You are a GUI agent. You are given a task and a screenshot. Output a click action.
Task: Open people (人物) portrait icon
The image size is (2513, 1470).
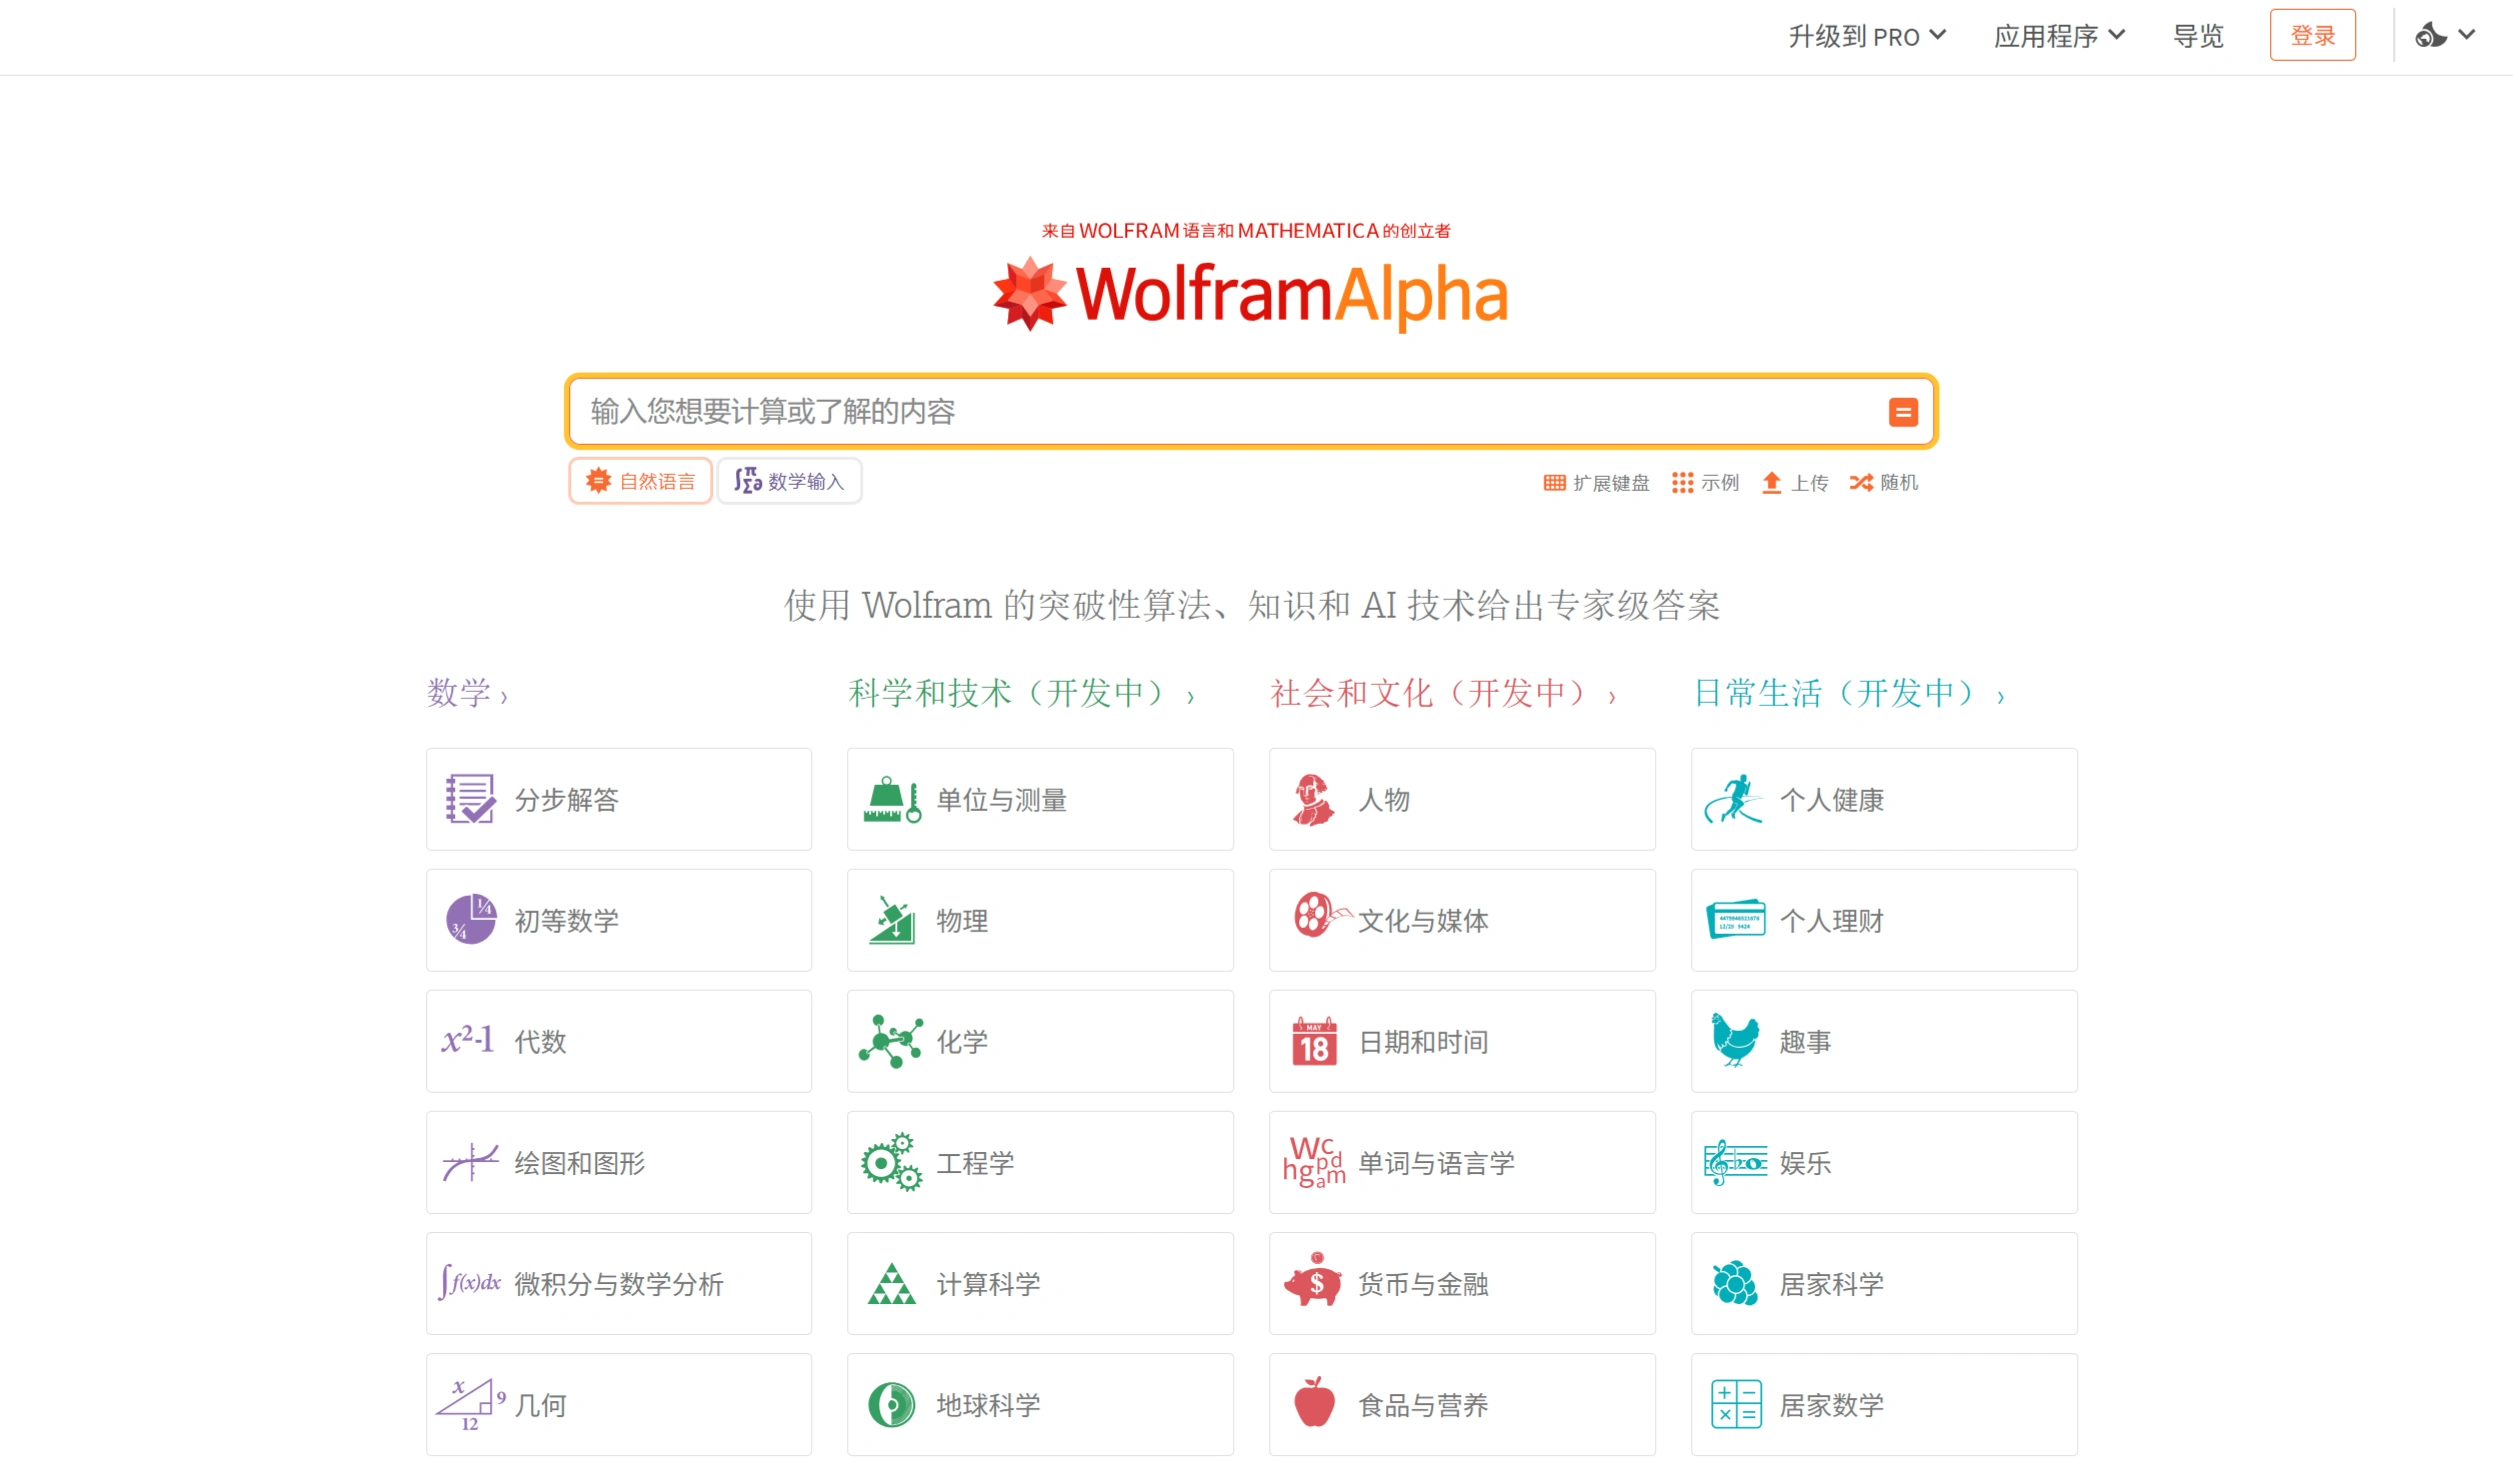[x=1313, y=799]
